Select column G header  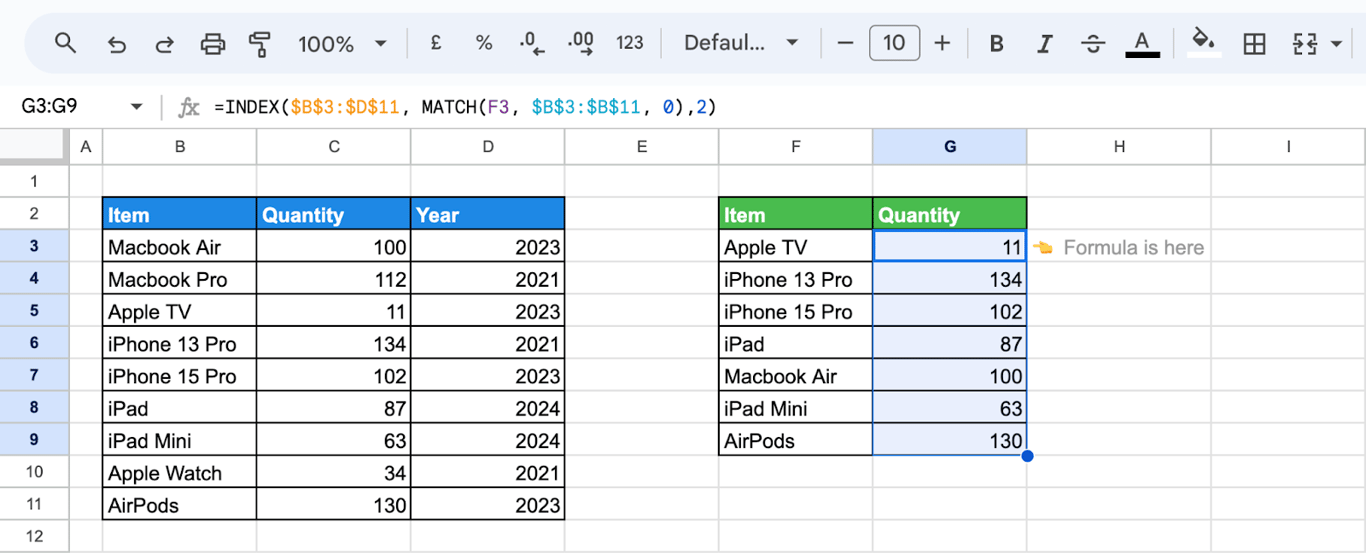[x=950, y=147]
